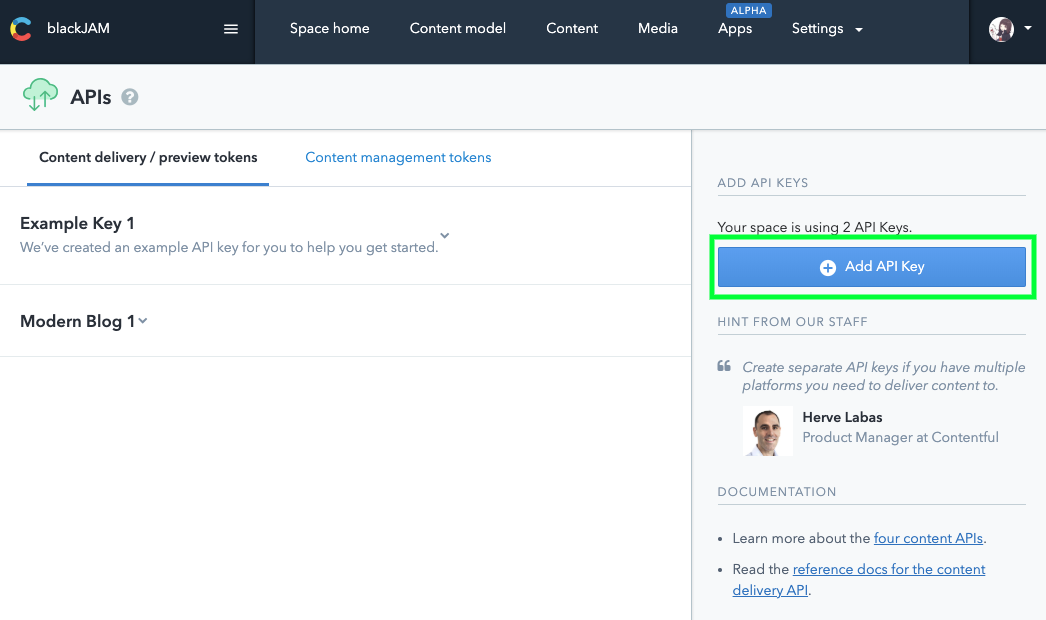Click the ALPHA badge above Apps

coord(749,10)
